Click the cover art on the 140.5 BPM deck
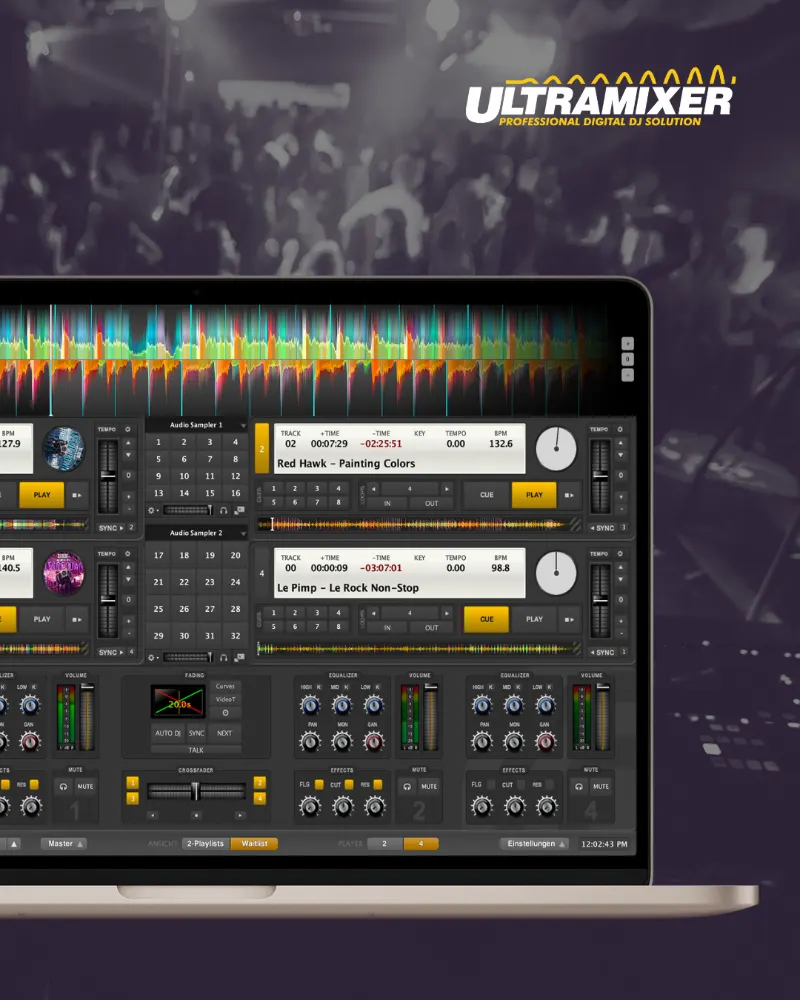800x1000 pixels. click(x=64, y=573)
